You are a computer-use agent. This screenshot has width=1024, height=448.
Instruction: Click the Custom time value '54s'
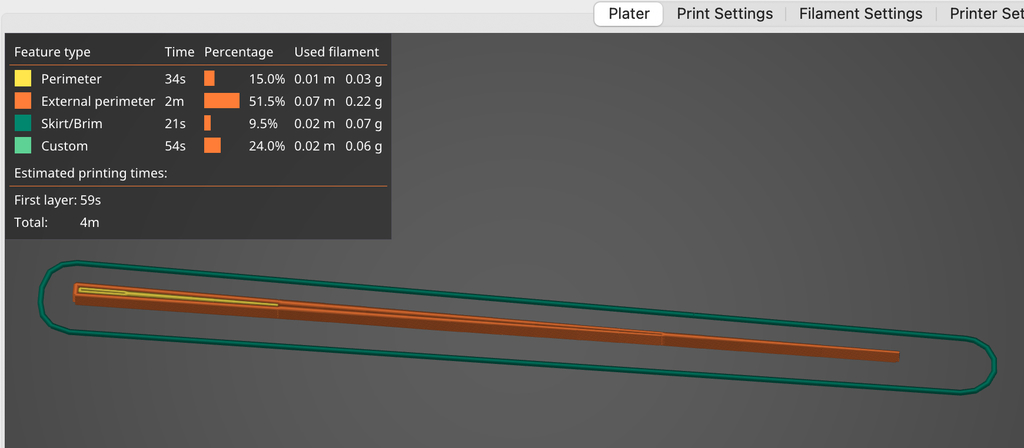point(175,146)
